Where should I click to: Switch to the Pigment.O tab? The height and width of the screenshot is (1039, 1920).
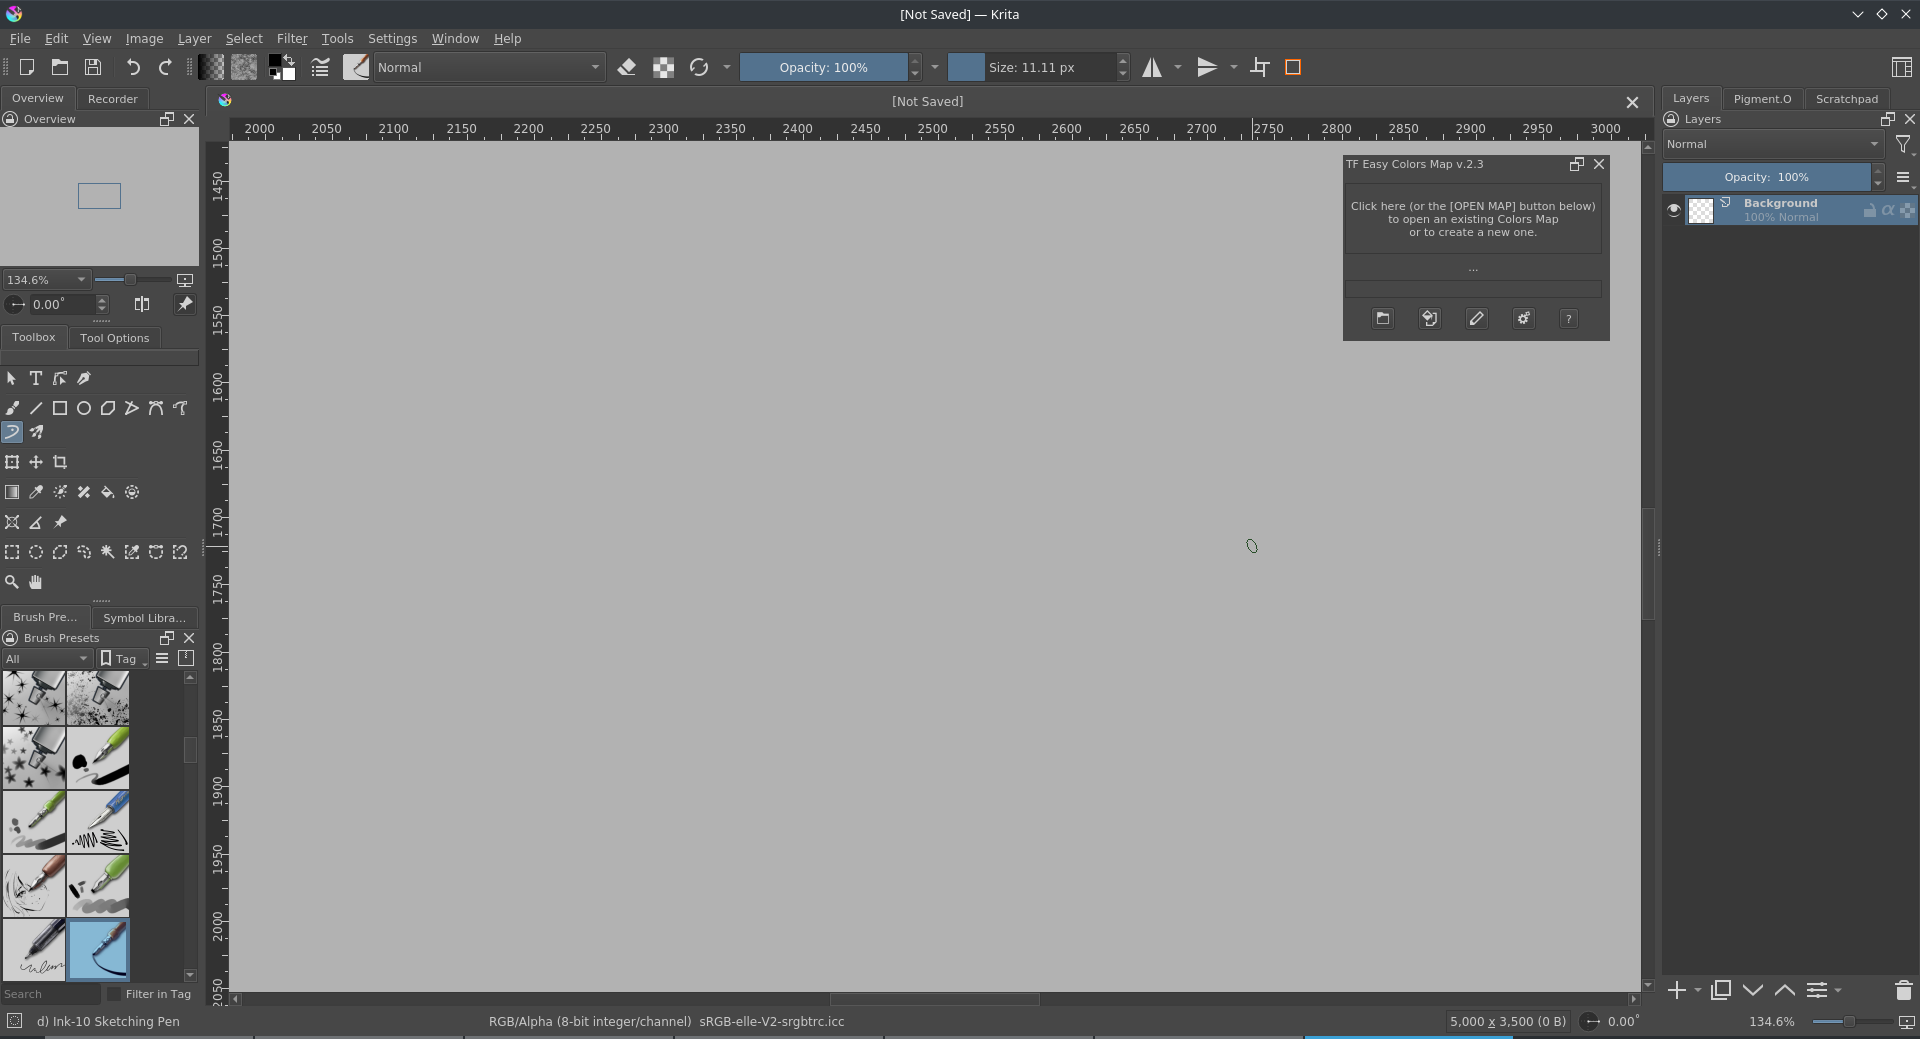click(1762, 99)
